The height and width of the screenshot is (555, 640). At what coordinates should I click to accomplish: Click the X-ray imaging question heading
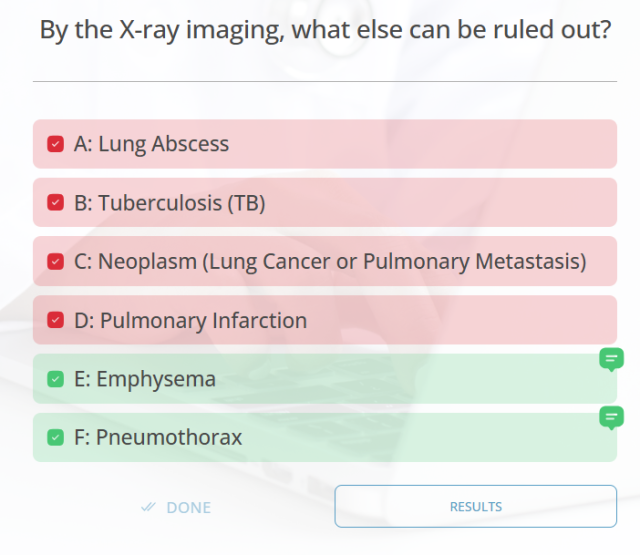tap(325, 29)
